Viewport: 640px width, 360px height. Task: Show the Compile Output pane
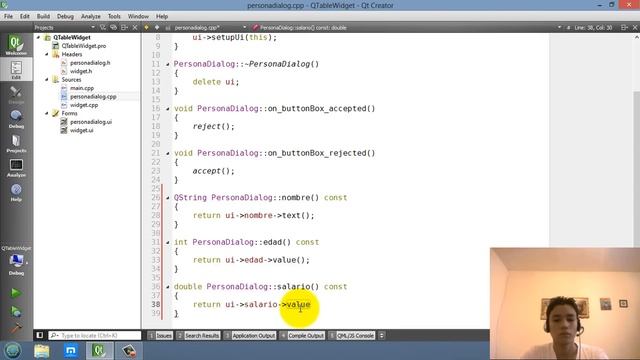[x=302, y=336]
